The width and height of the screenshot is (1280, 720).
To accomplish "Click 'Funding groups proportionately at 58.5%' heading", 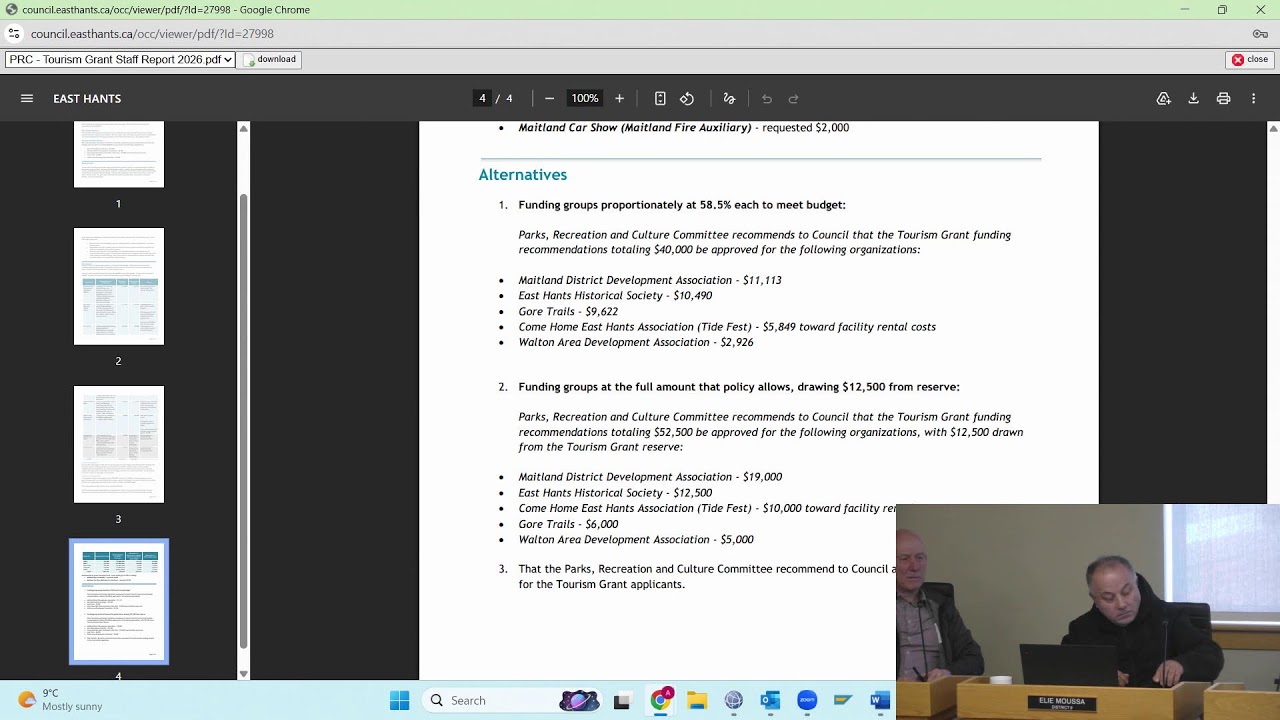I will [682, 204].
